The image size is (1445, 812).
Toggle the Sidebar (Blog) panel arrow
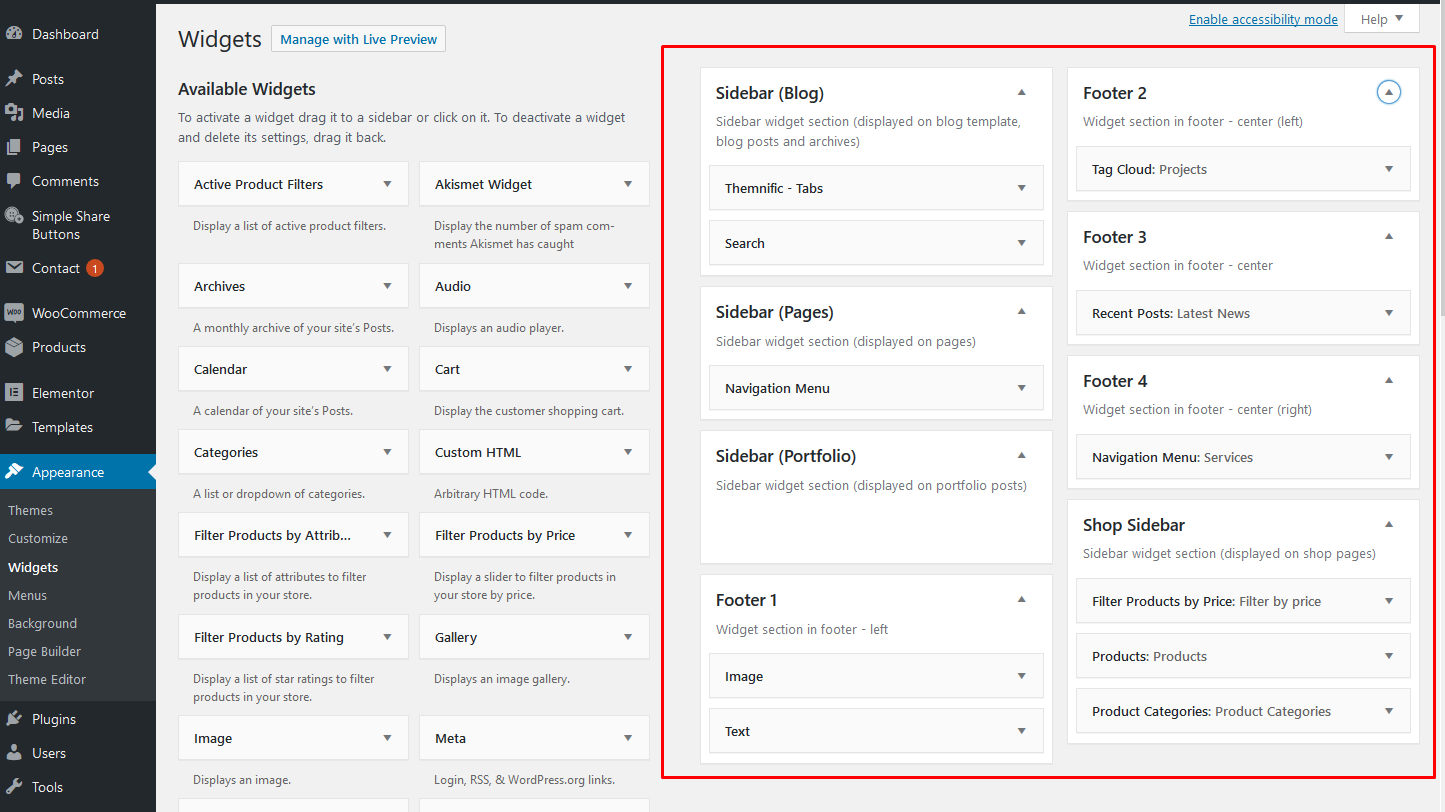pyautogui.click(x=1021, y=93)
